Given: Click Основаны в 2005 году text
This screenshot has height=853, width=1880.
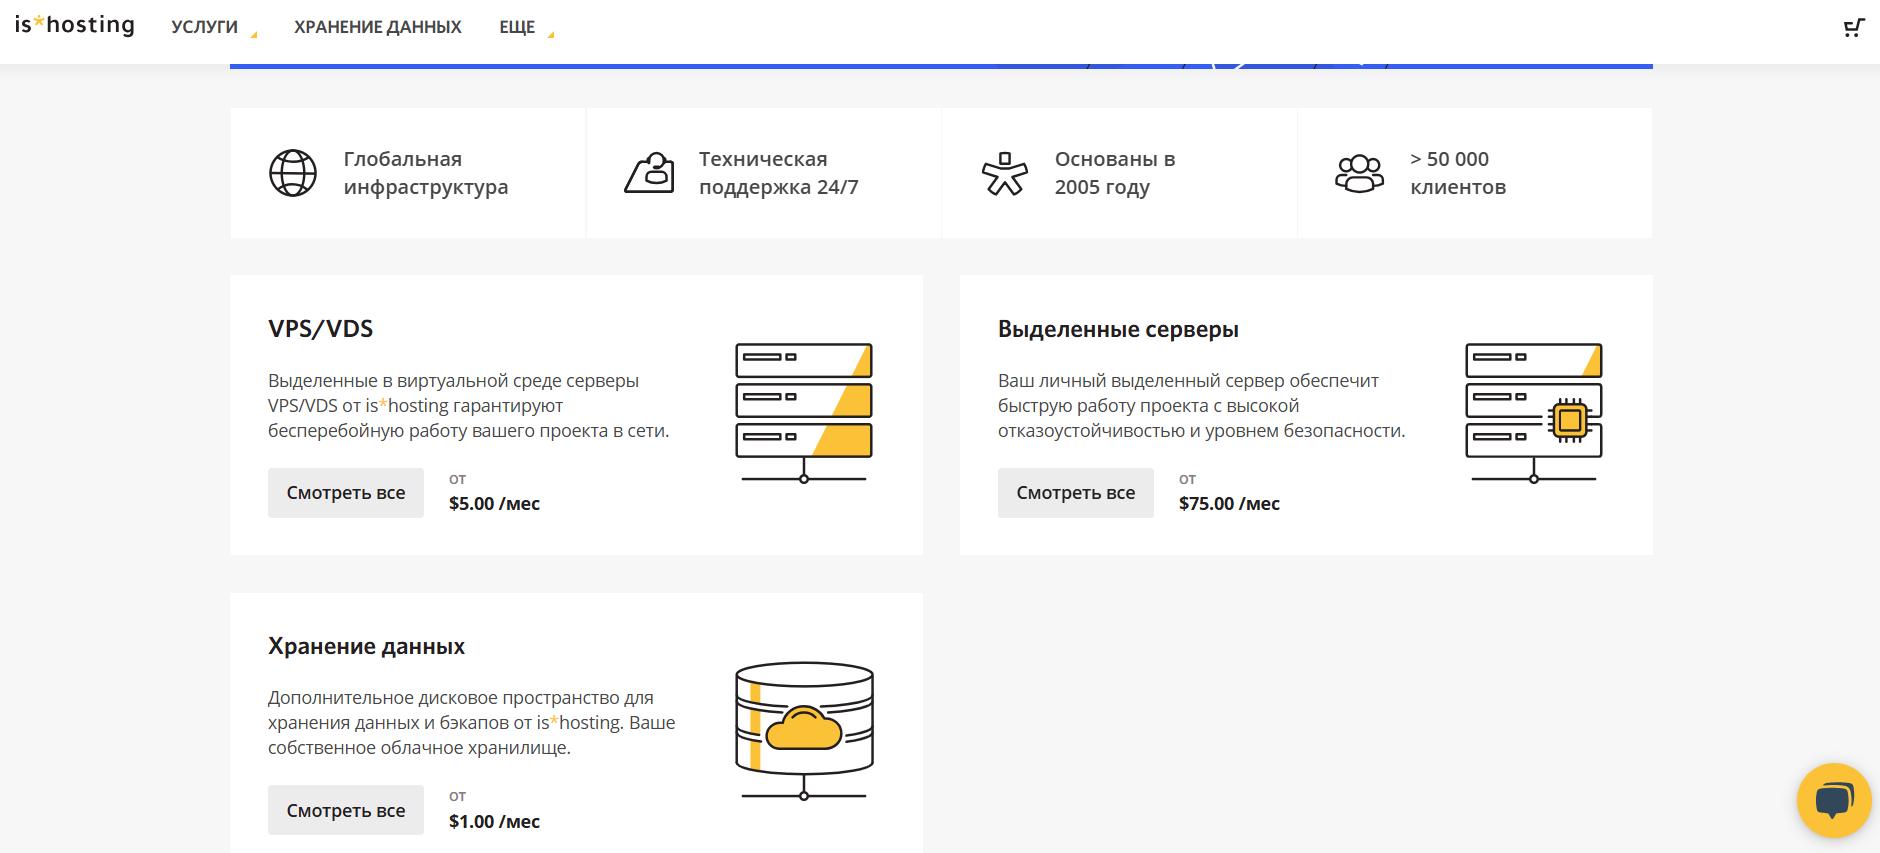Looking at the screenshot, I should (1115, 173).
